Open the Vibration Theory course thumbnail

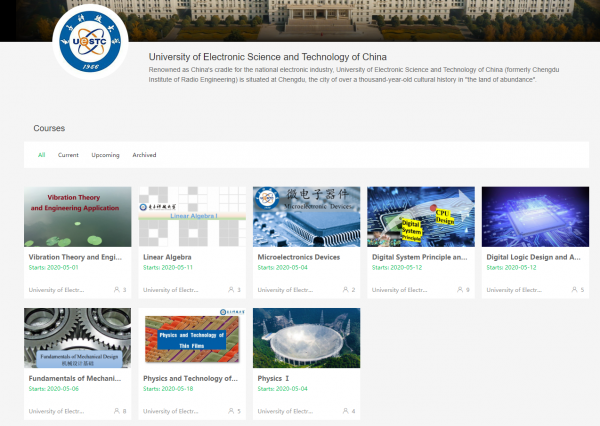pos(77,216)
